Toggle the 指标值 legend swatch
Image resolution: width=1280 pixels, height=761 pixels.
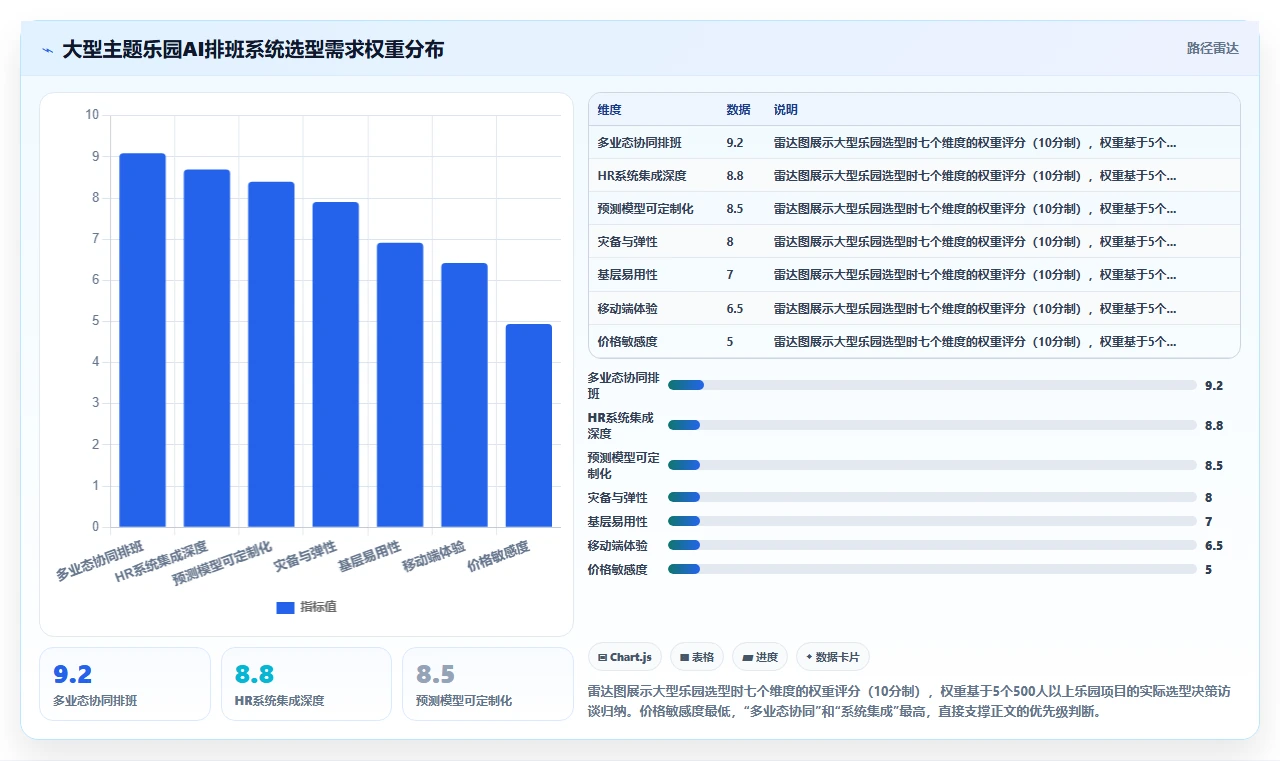pyautogui.click(x=285, y=607)
